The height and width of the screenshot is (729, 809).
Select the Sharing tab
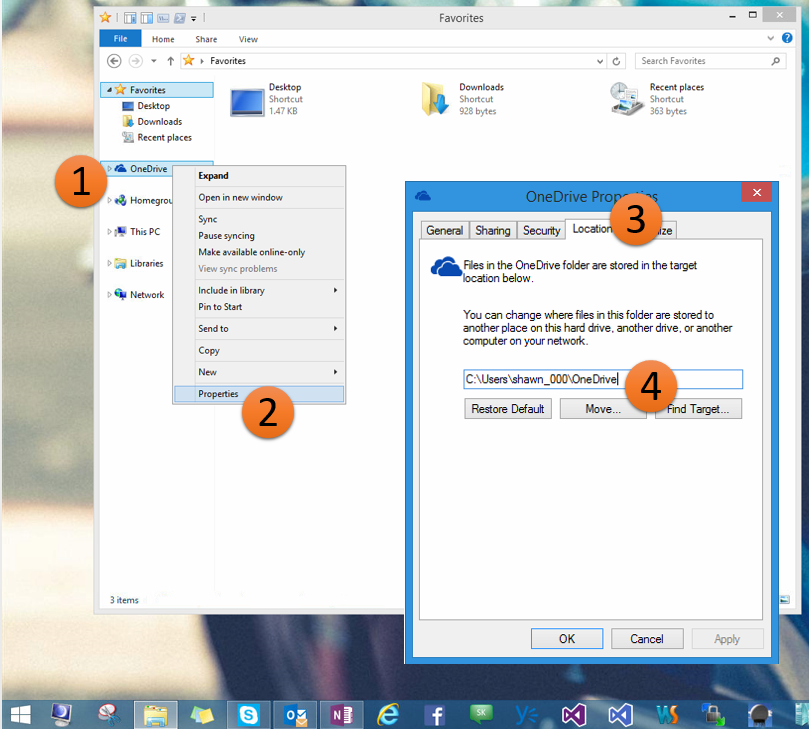[x=493, y=230]
